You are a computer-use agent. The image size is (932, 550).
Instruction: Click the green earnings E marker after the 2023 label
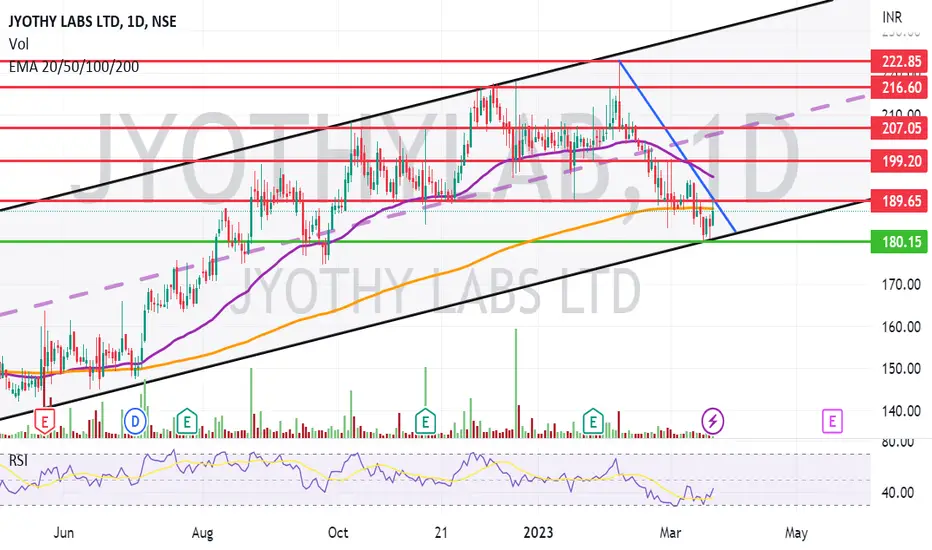[593, 422]
